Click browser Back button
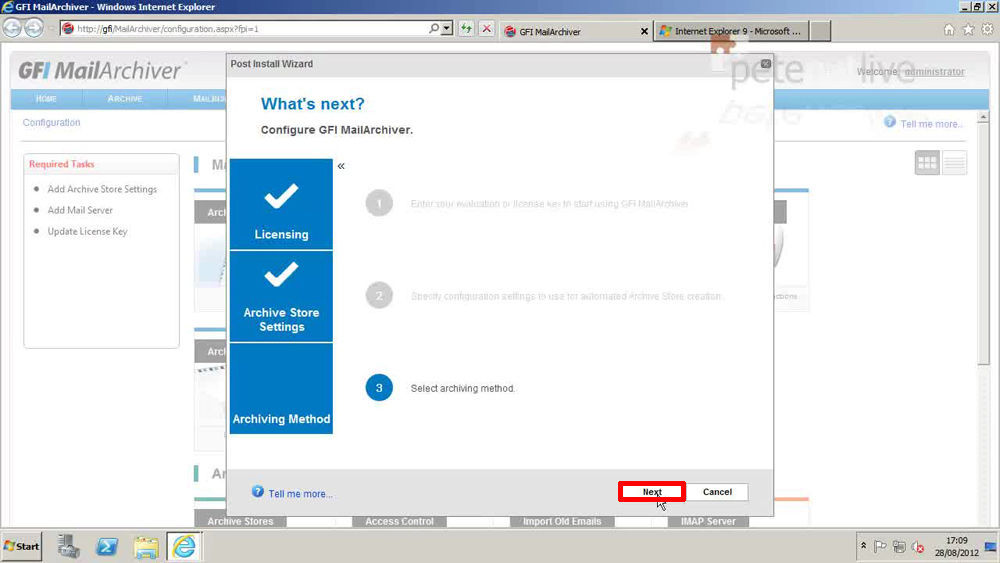This screenshot has height=563, width=1000. (12, 28)
